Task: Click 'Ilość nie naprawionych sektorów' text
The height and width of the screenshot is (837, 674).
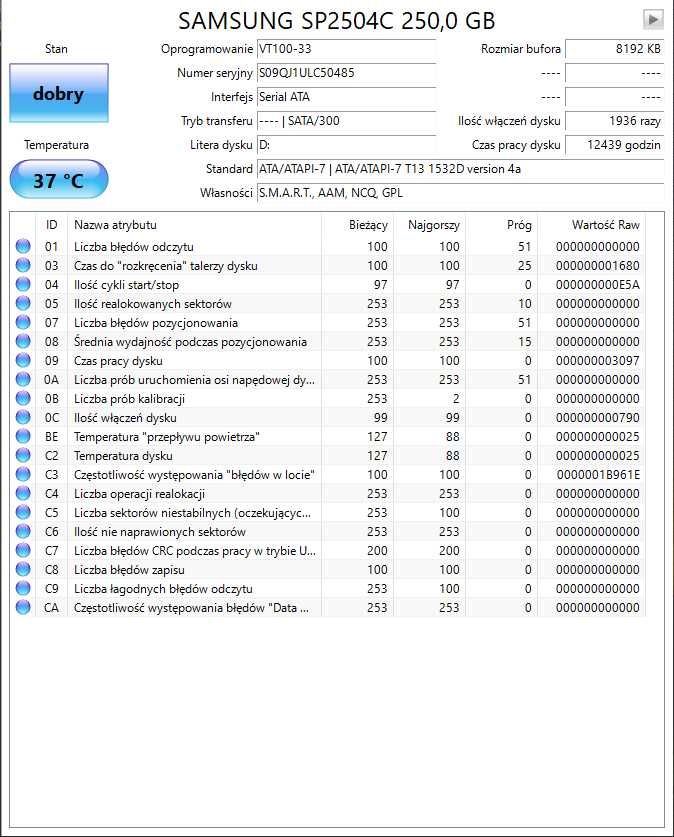Action: tap(160, 532)
